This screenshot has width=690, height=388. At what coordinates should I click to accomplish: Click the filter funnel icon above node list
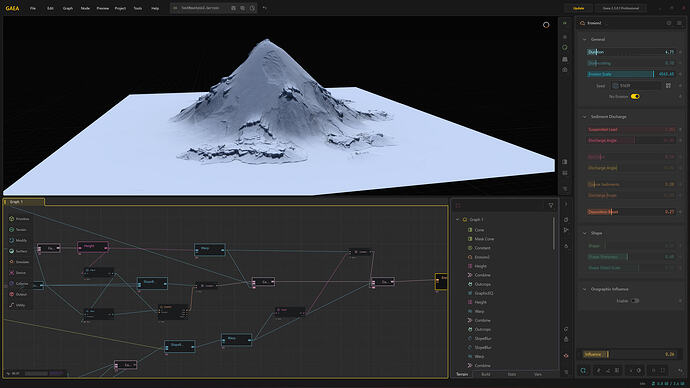pyautogui.click(x=551, y=205)
